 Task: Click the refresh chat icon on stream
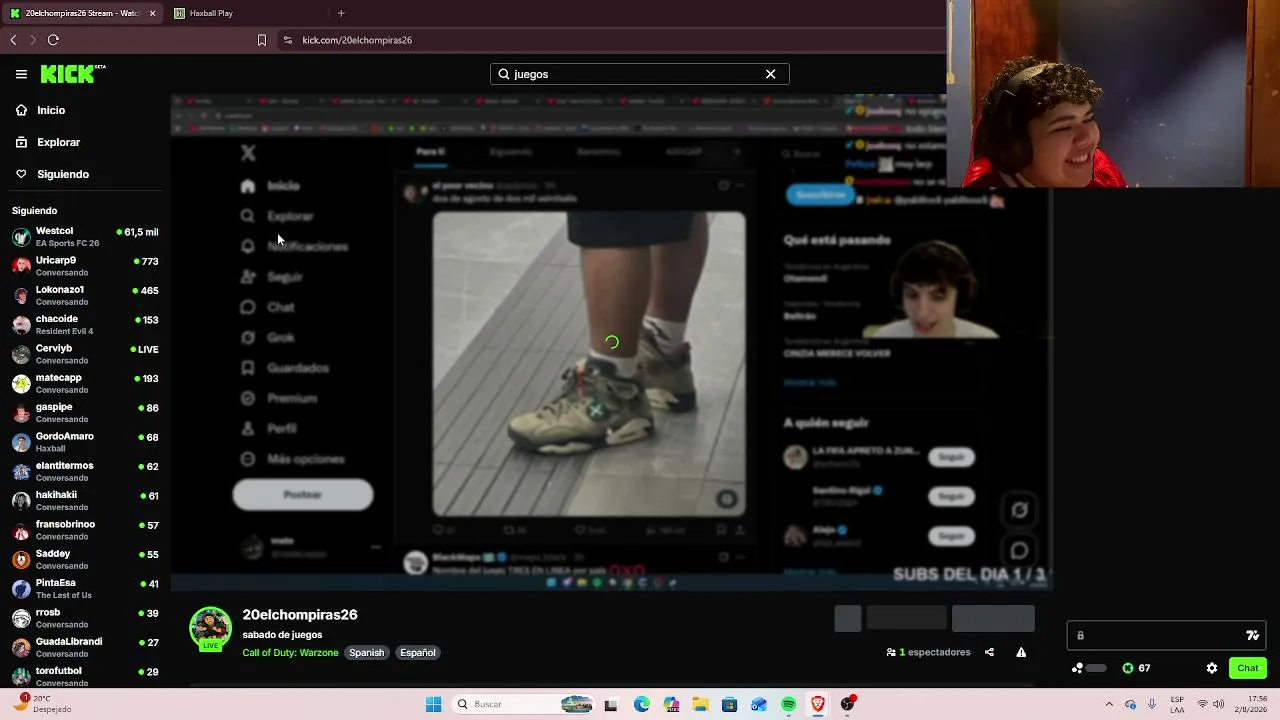click(1019, 510)
